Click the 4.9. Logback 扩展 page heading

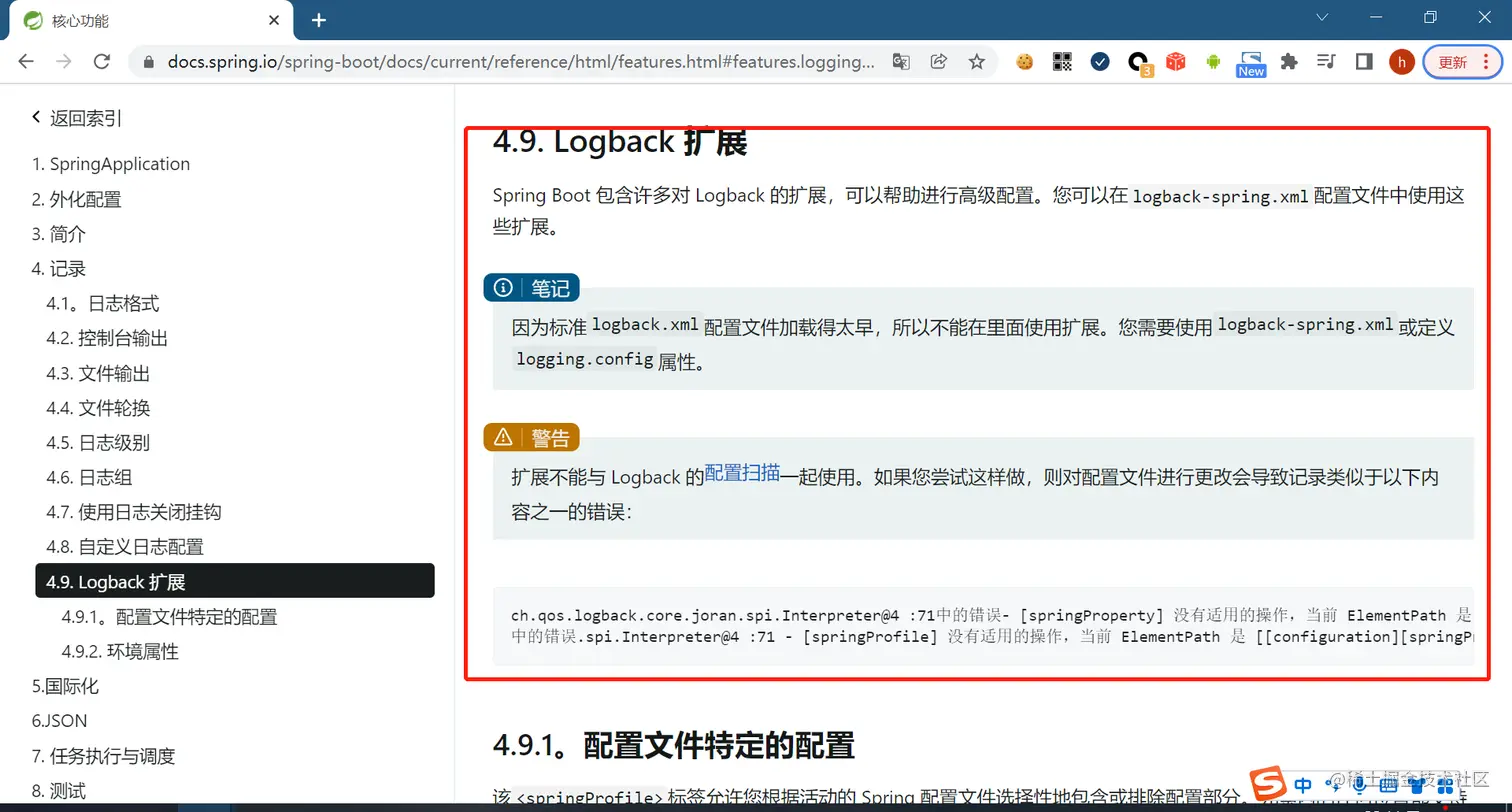pyautogui.click(x=620, y=142)
